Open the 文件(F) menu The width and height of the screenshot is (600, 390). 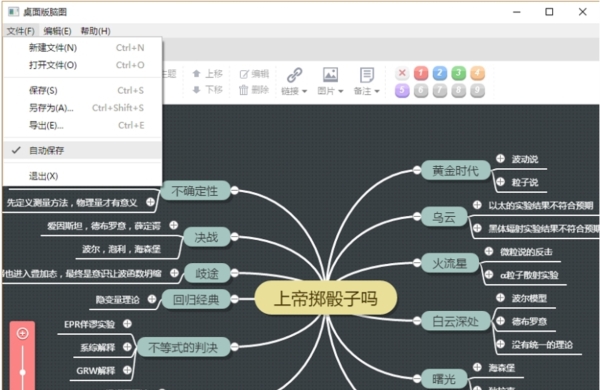point(21,31)
